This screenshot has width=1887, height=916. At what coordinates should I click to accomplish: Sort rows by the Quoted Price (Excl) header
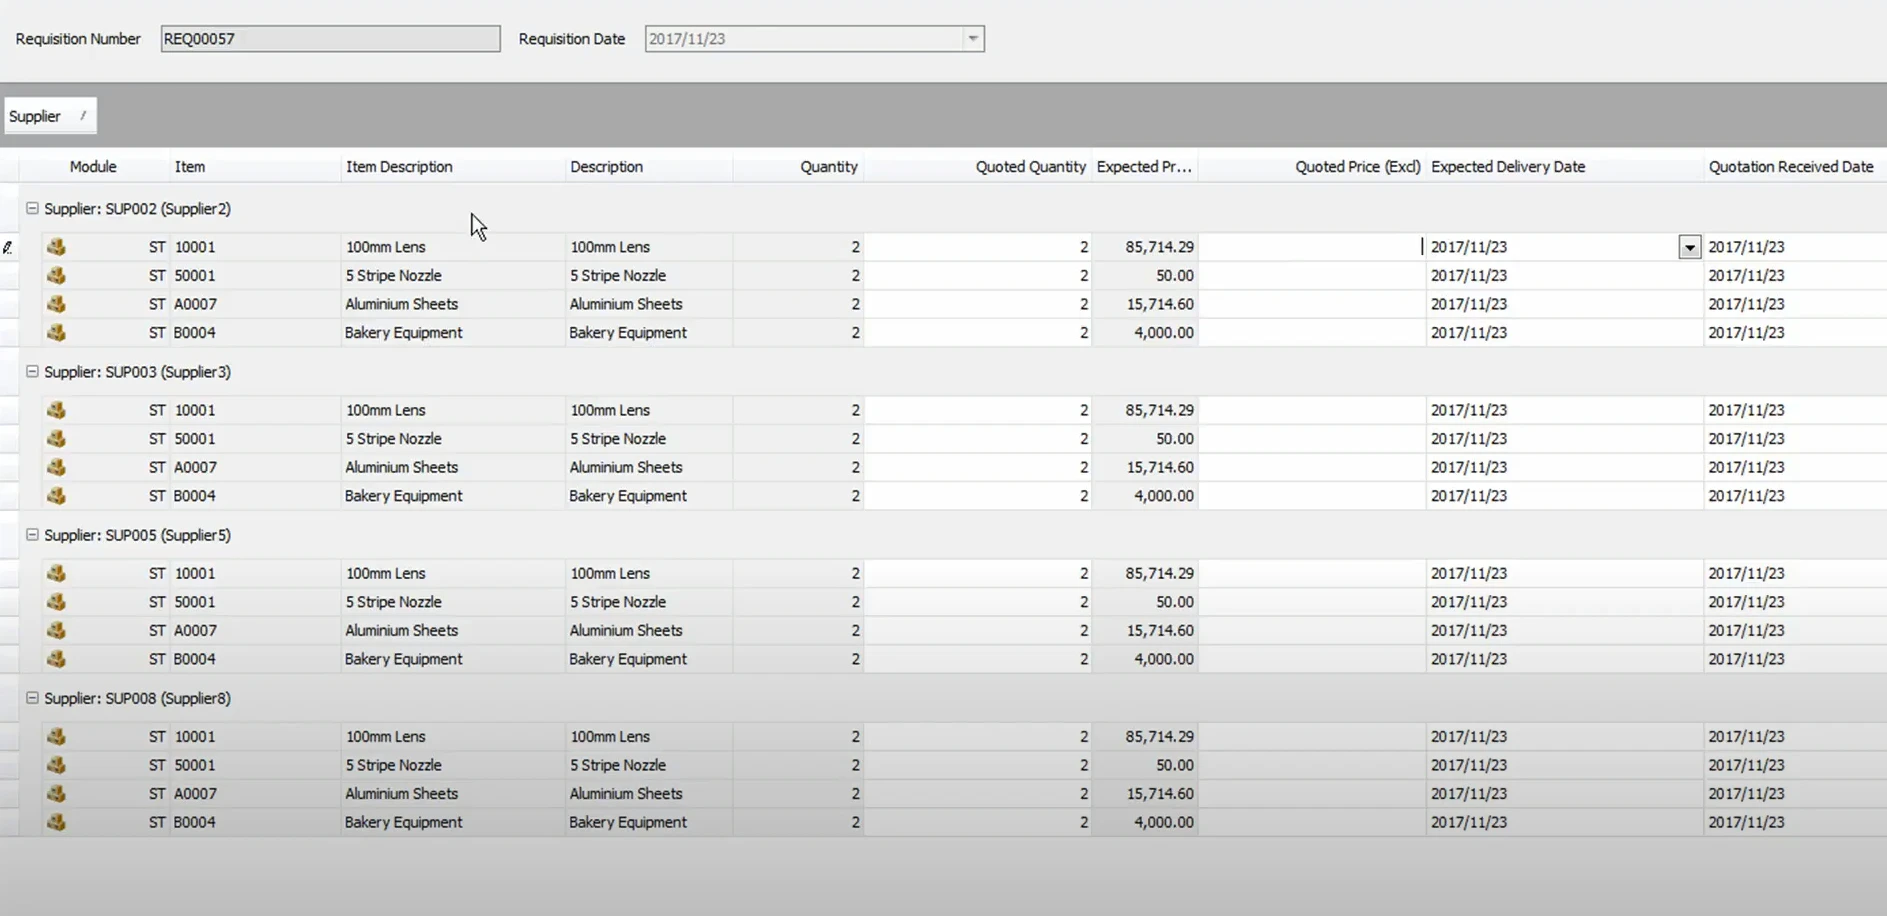(x=1357, y=166)
